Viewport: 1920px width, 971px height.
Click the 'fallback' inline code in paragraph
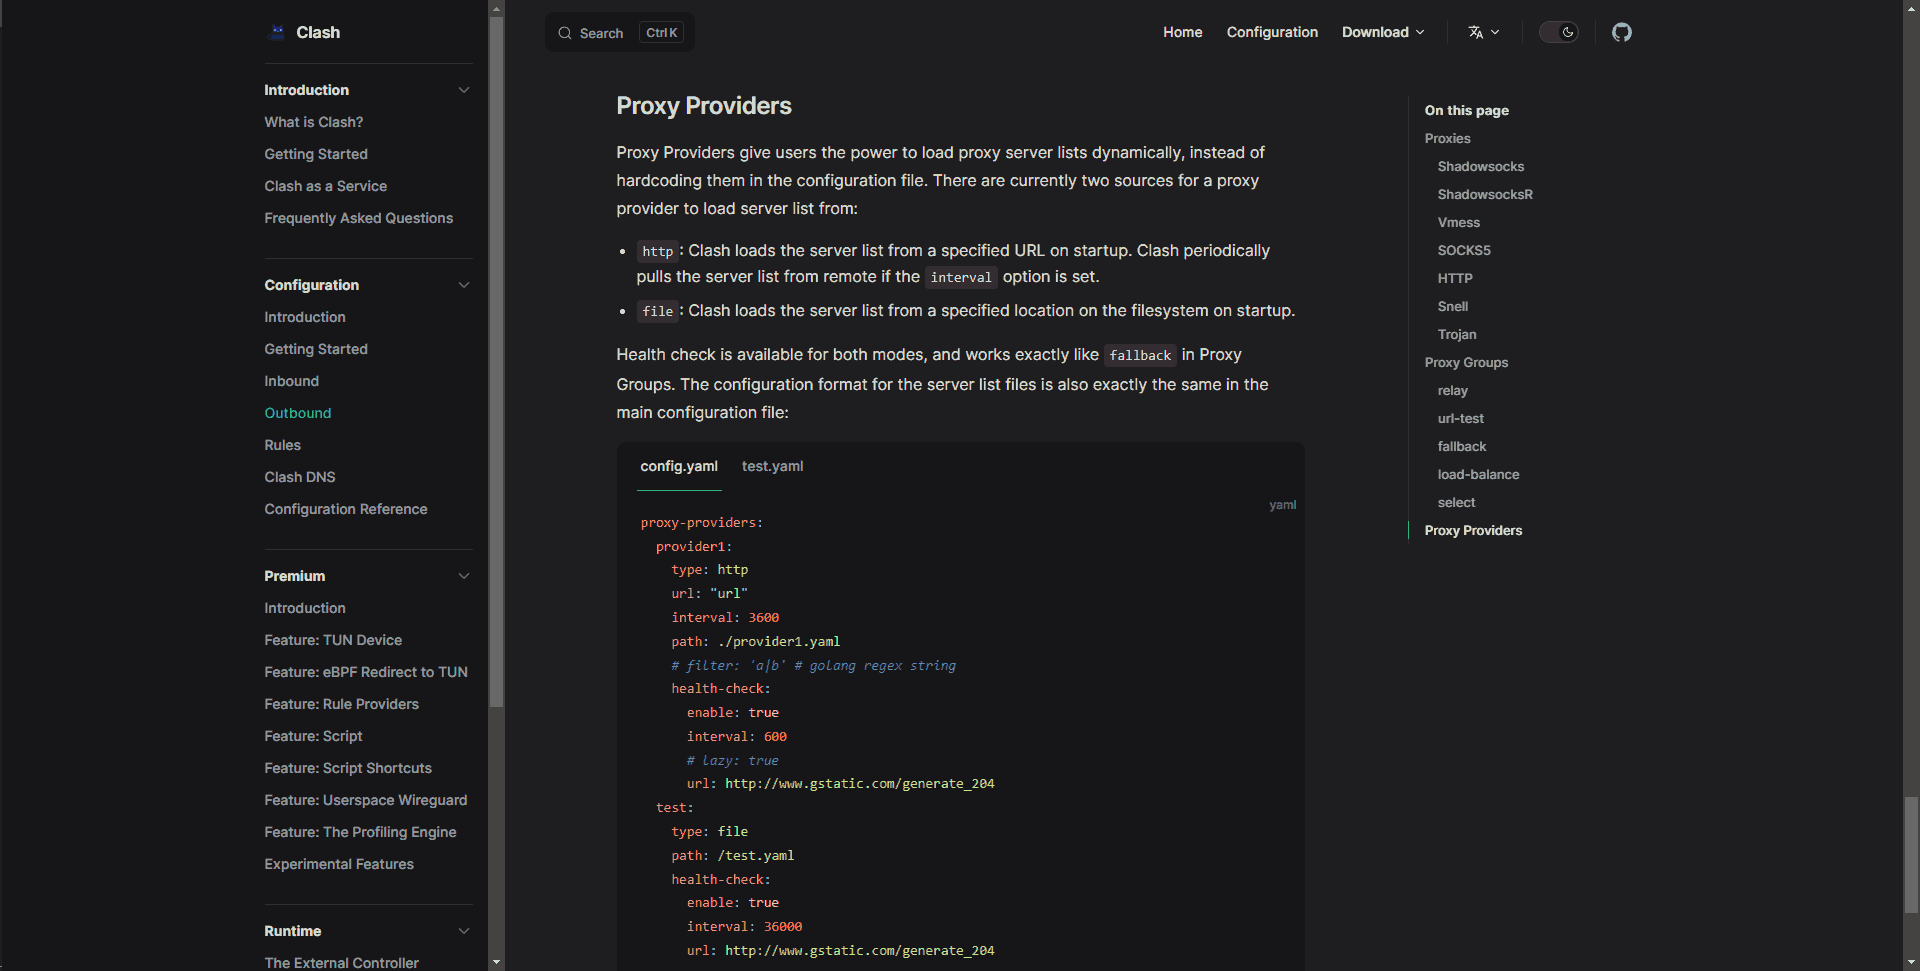click(x=1140, y=355)
